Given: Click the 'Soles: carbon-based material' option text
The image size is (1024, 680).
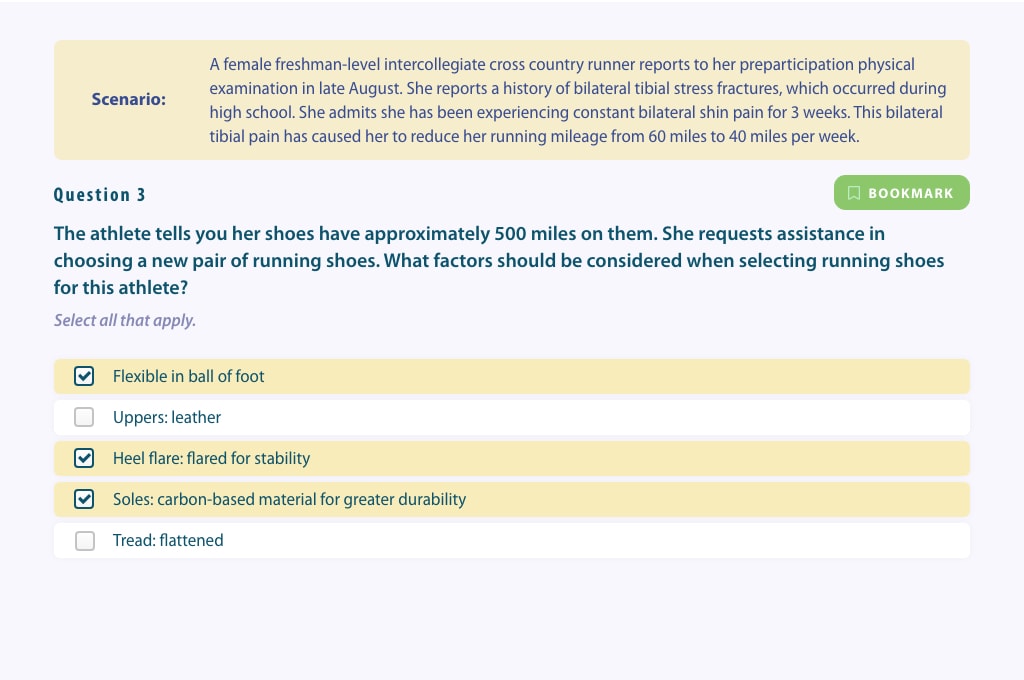Looking at the screenshot, I should [289, 500].
